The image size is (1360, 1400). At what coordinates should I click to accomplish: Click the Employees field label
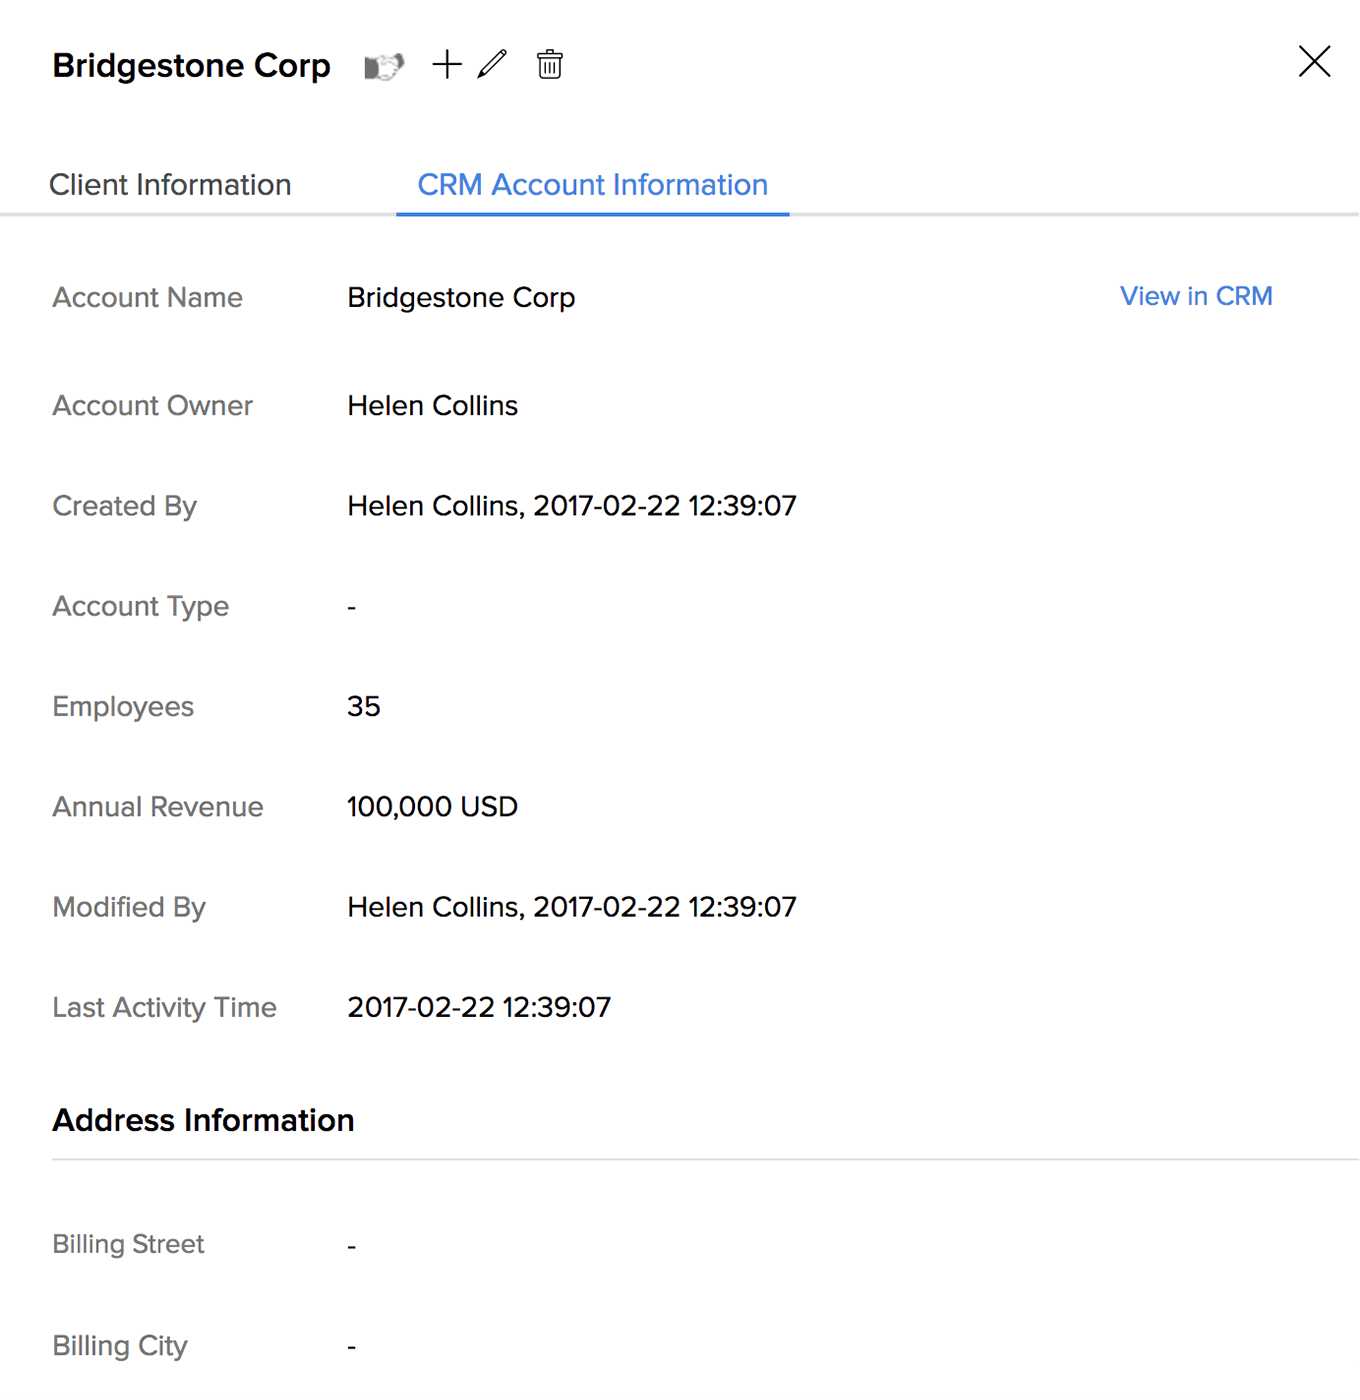click(123, 707)
